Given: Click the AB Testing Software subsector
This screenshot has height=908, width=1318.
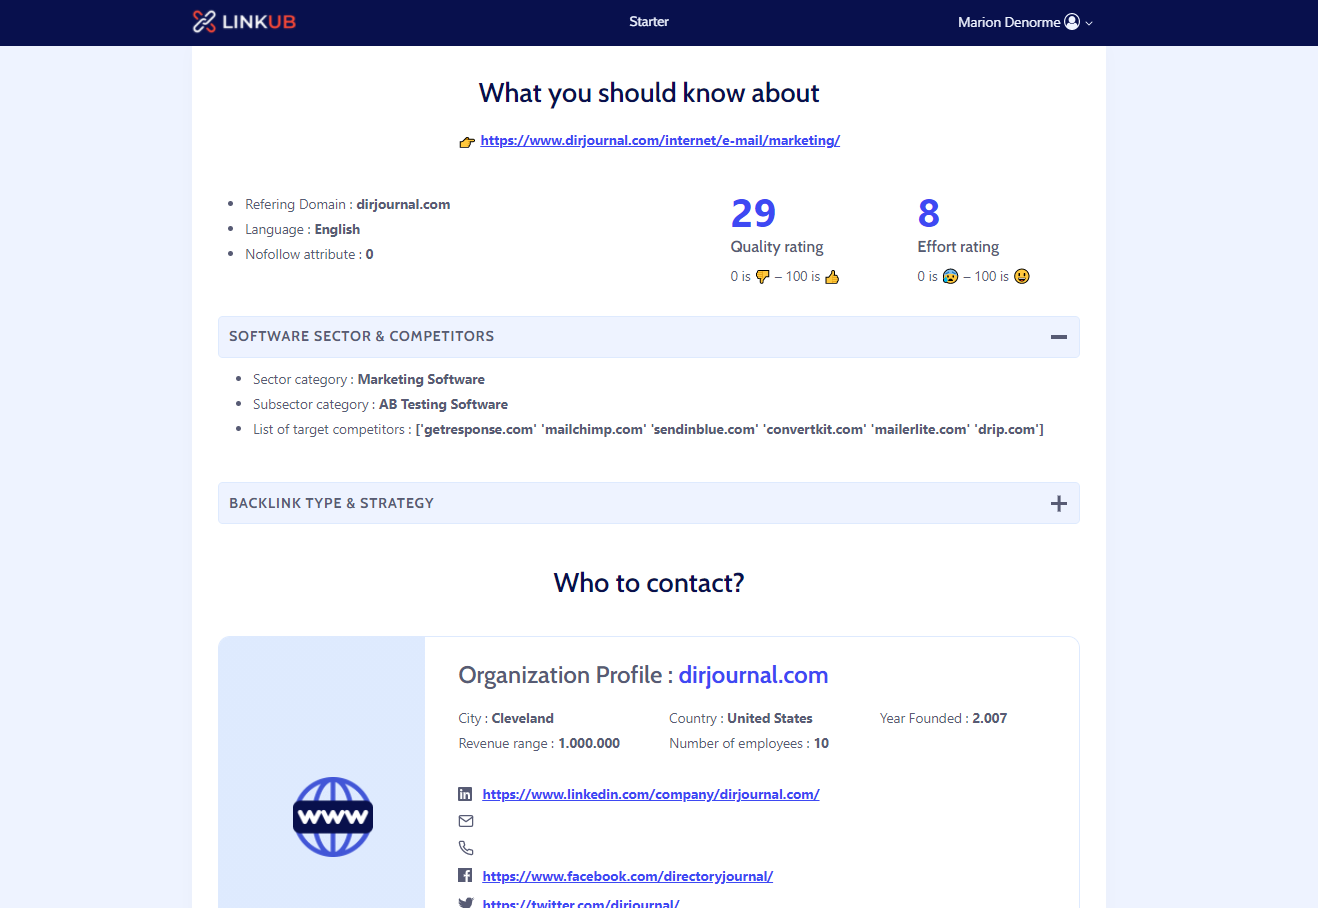Looking at the screenshot, I should tap(443, 404).
